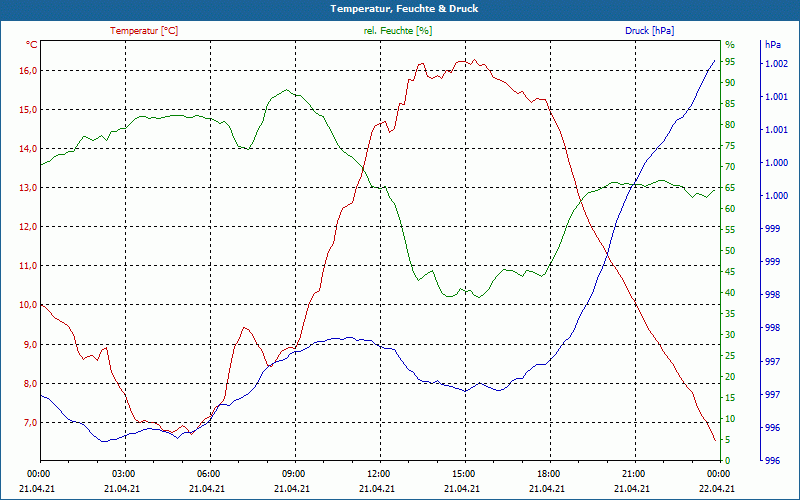
Task: Click the 30 humidity axis value
Action: (x=730, y=335)
